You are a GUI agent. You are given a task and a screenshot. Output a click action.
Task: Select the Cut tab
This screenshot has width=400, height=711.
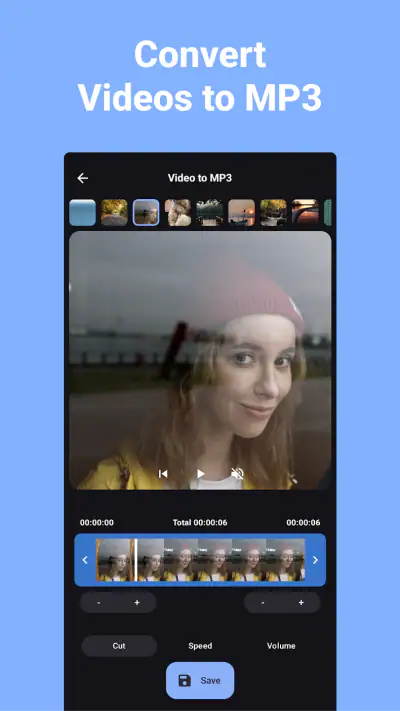pos(119,646)
